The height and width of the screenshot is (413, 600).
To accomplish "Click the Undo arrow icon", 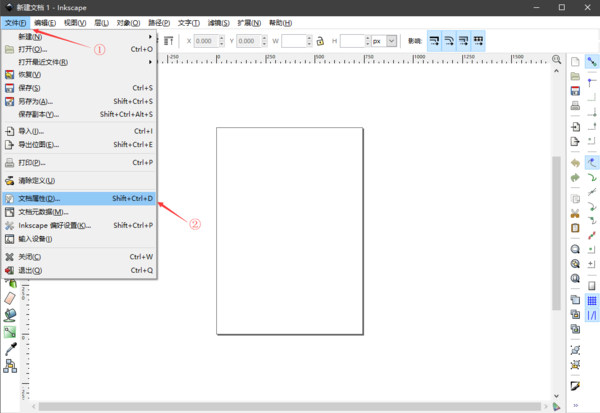I will (575, 163).
